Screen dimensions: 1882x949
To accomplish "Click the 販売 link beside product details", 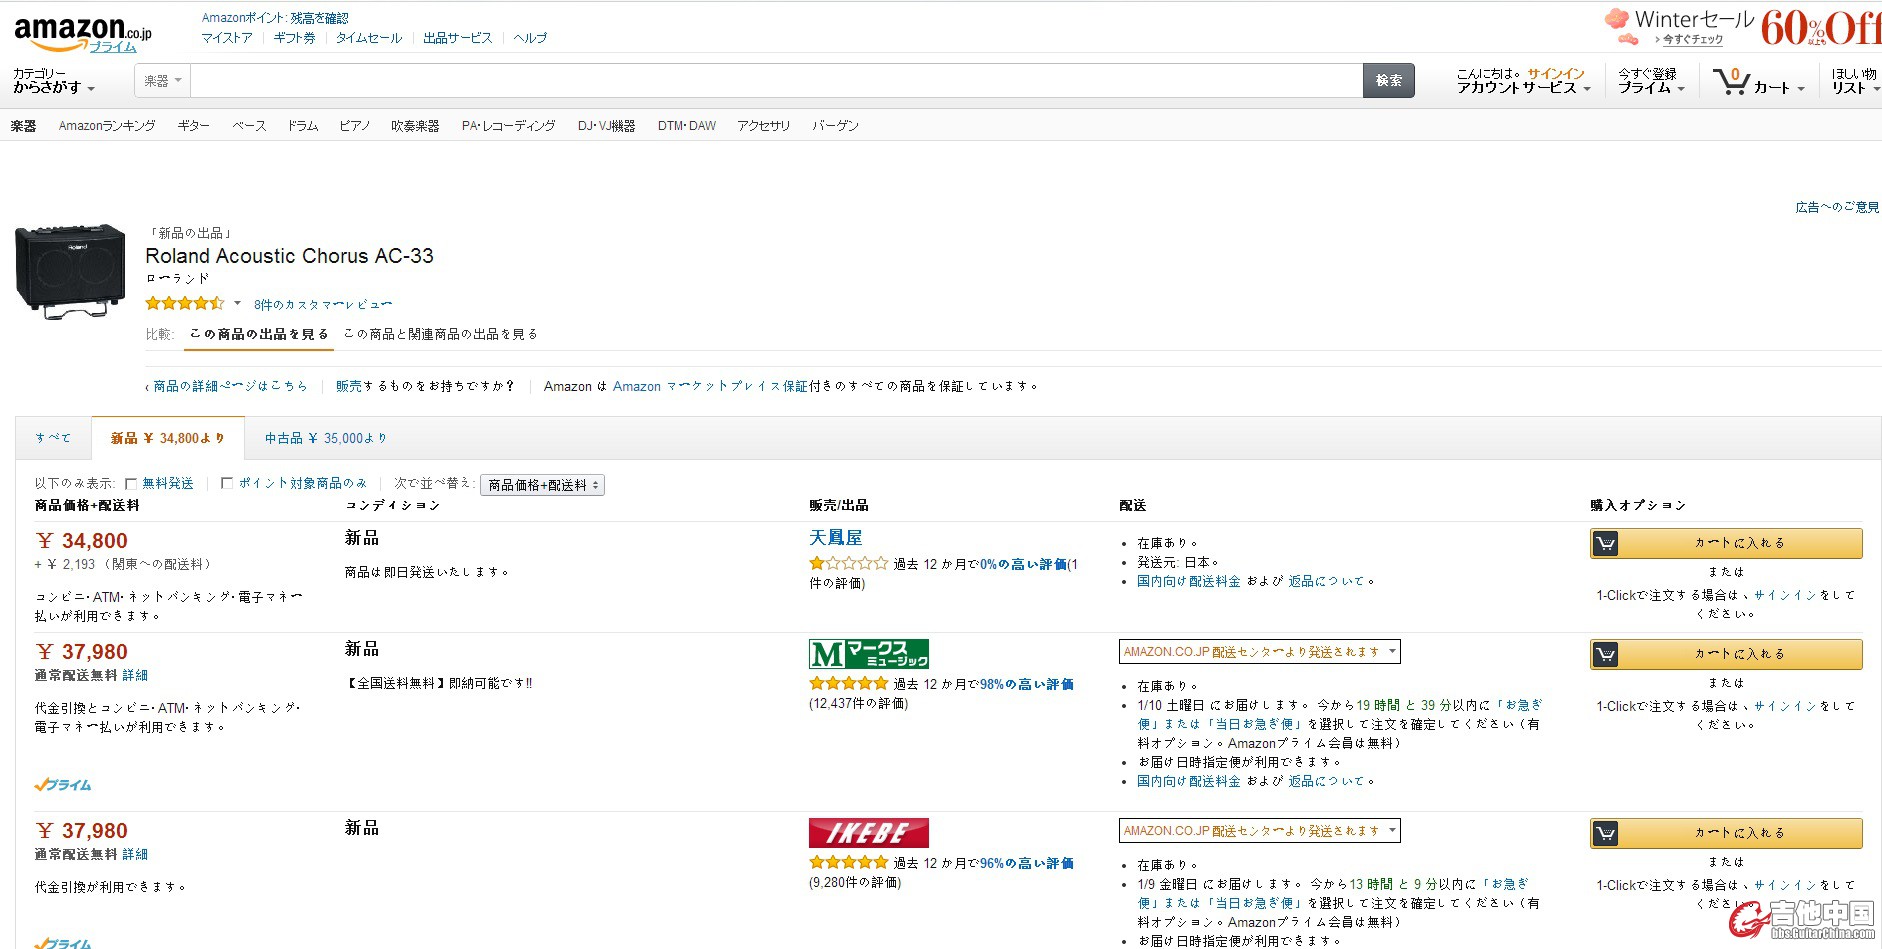I will click(x=349, y=386).
